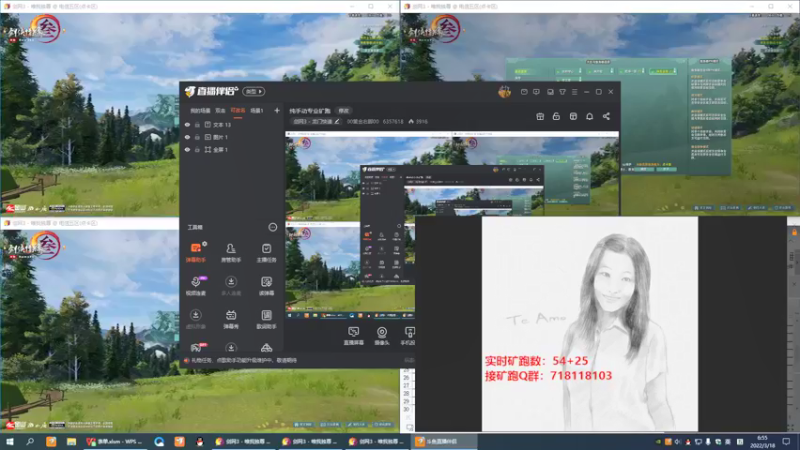Image resolution: width=800 pixels, height=450 pixels.
Task: Open the 弹幕秀 danmaku show tool
Action: pyautogui.click(x=231, y=319)
